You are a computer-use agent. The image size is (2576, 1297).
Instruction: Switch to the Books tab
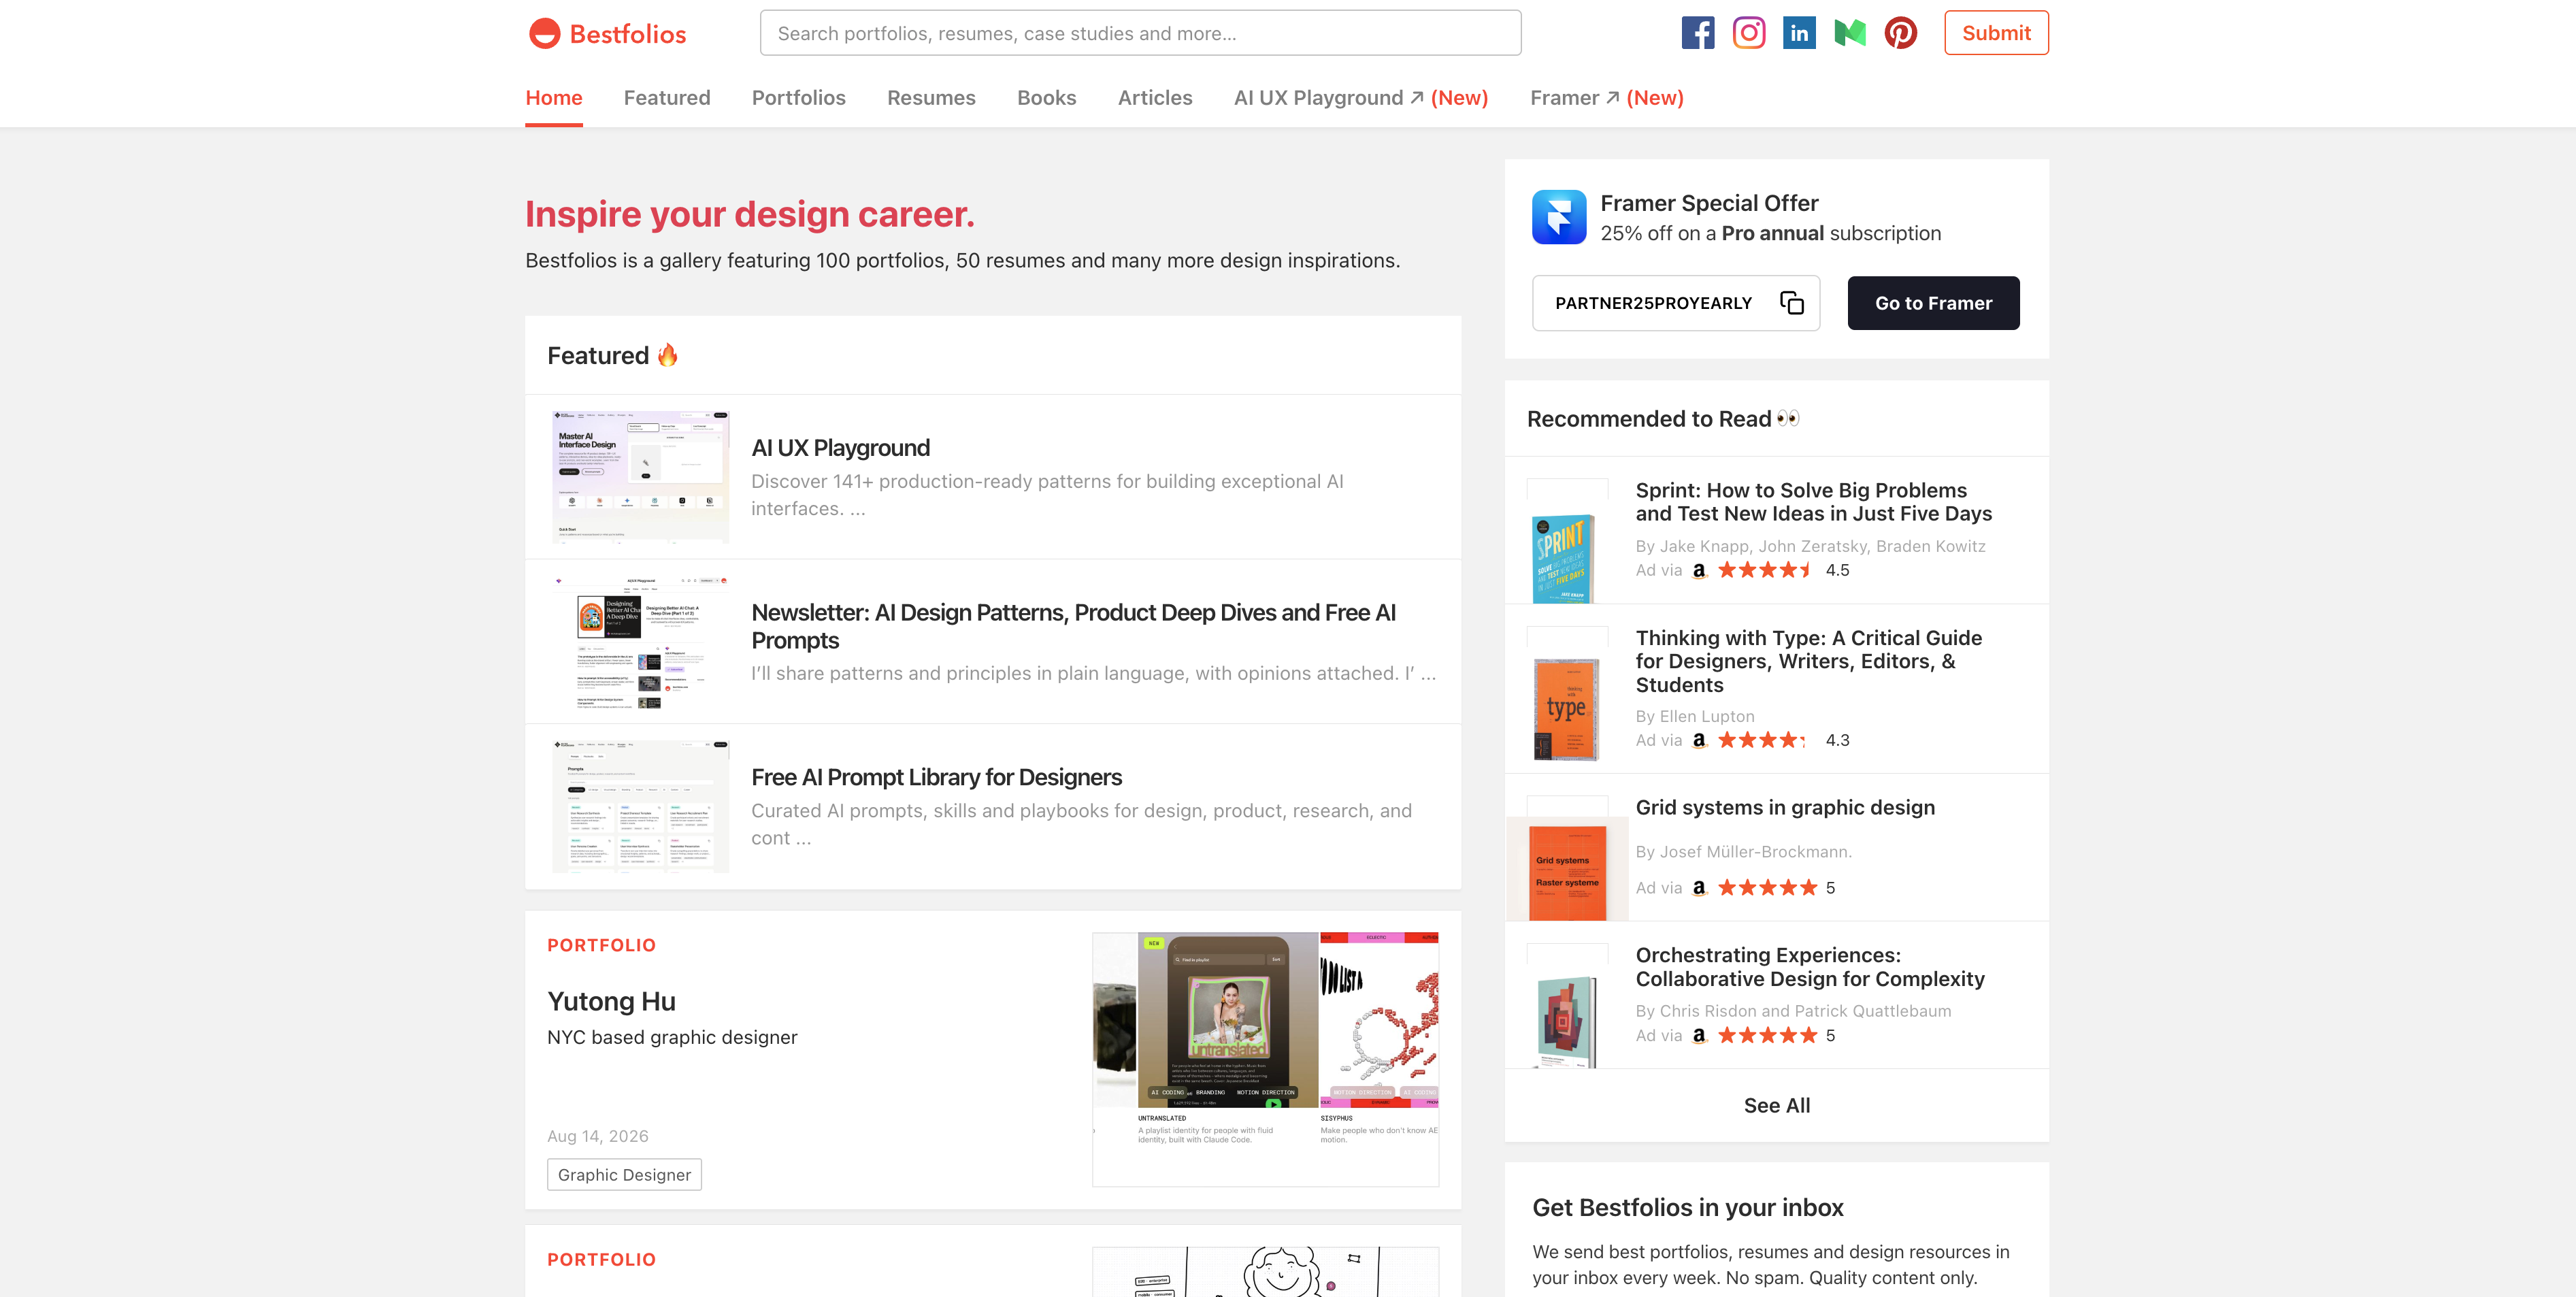click(x=1046, y=98)
